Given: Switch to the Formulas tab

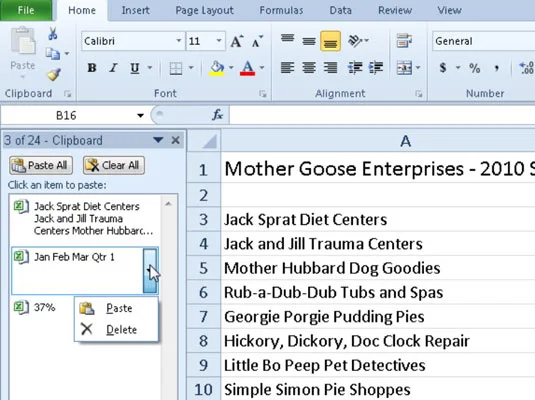Looking at the screenshot, I should (x=281, y=10).
